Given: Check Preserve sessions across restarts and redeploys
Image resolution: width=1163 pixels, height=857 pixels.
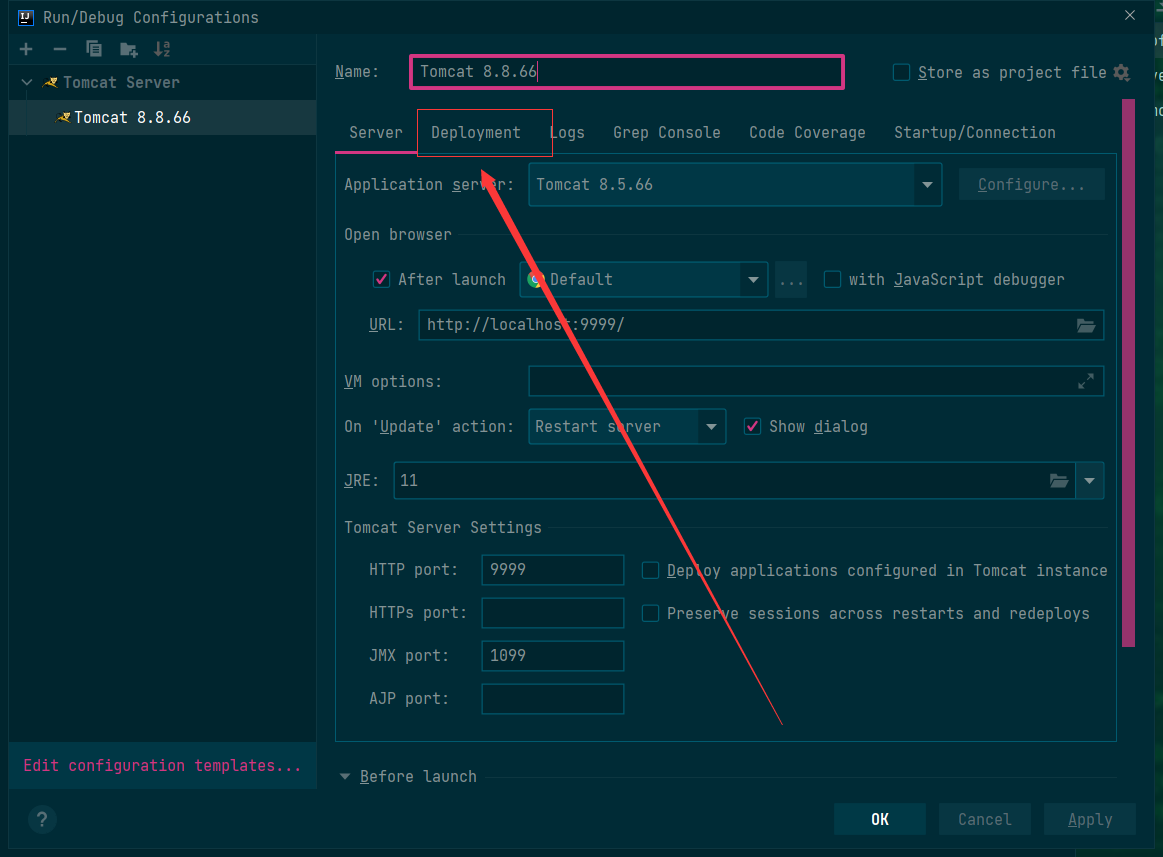Looking at the screenshot, I should point(650,613).
